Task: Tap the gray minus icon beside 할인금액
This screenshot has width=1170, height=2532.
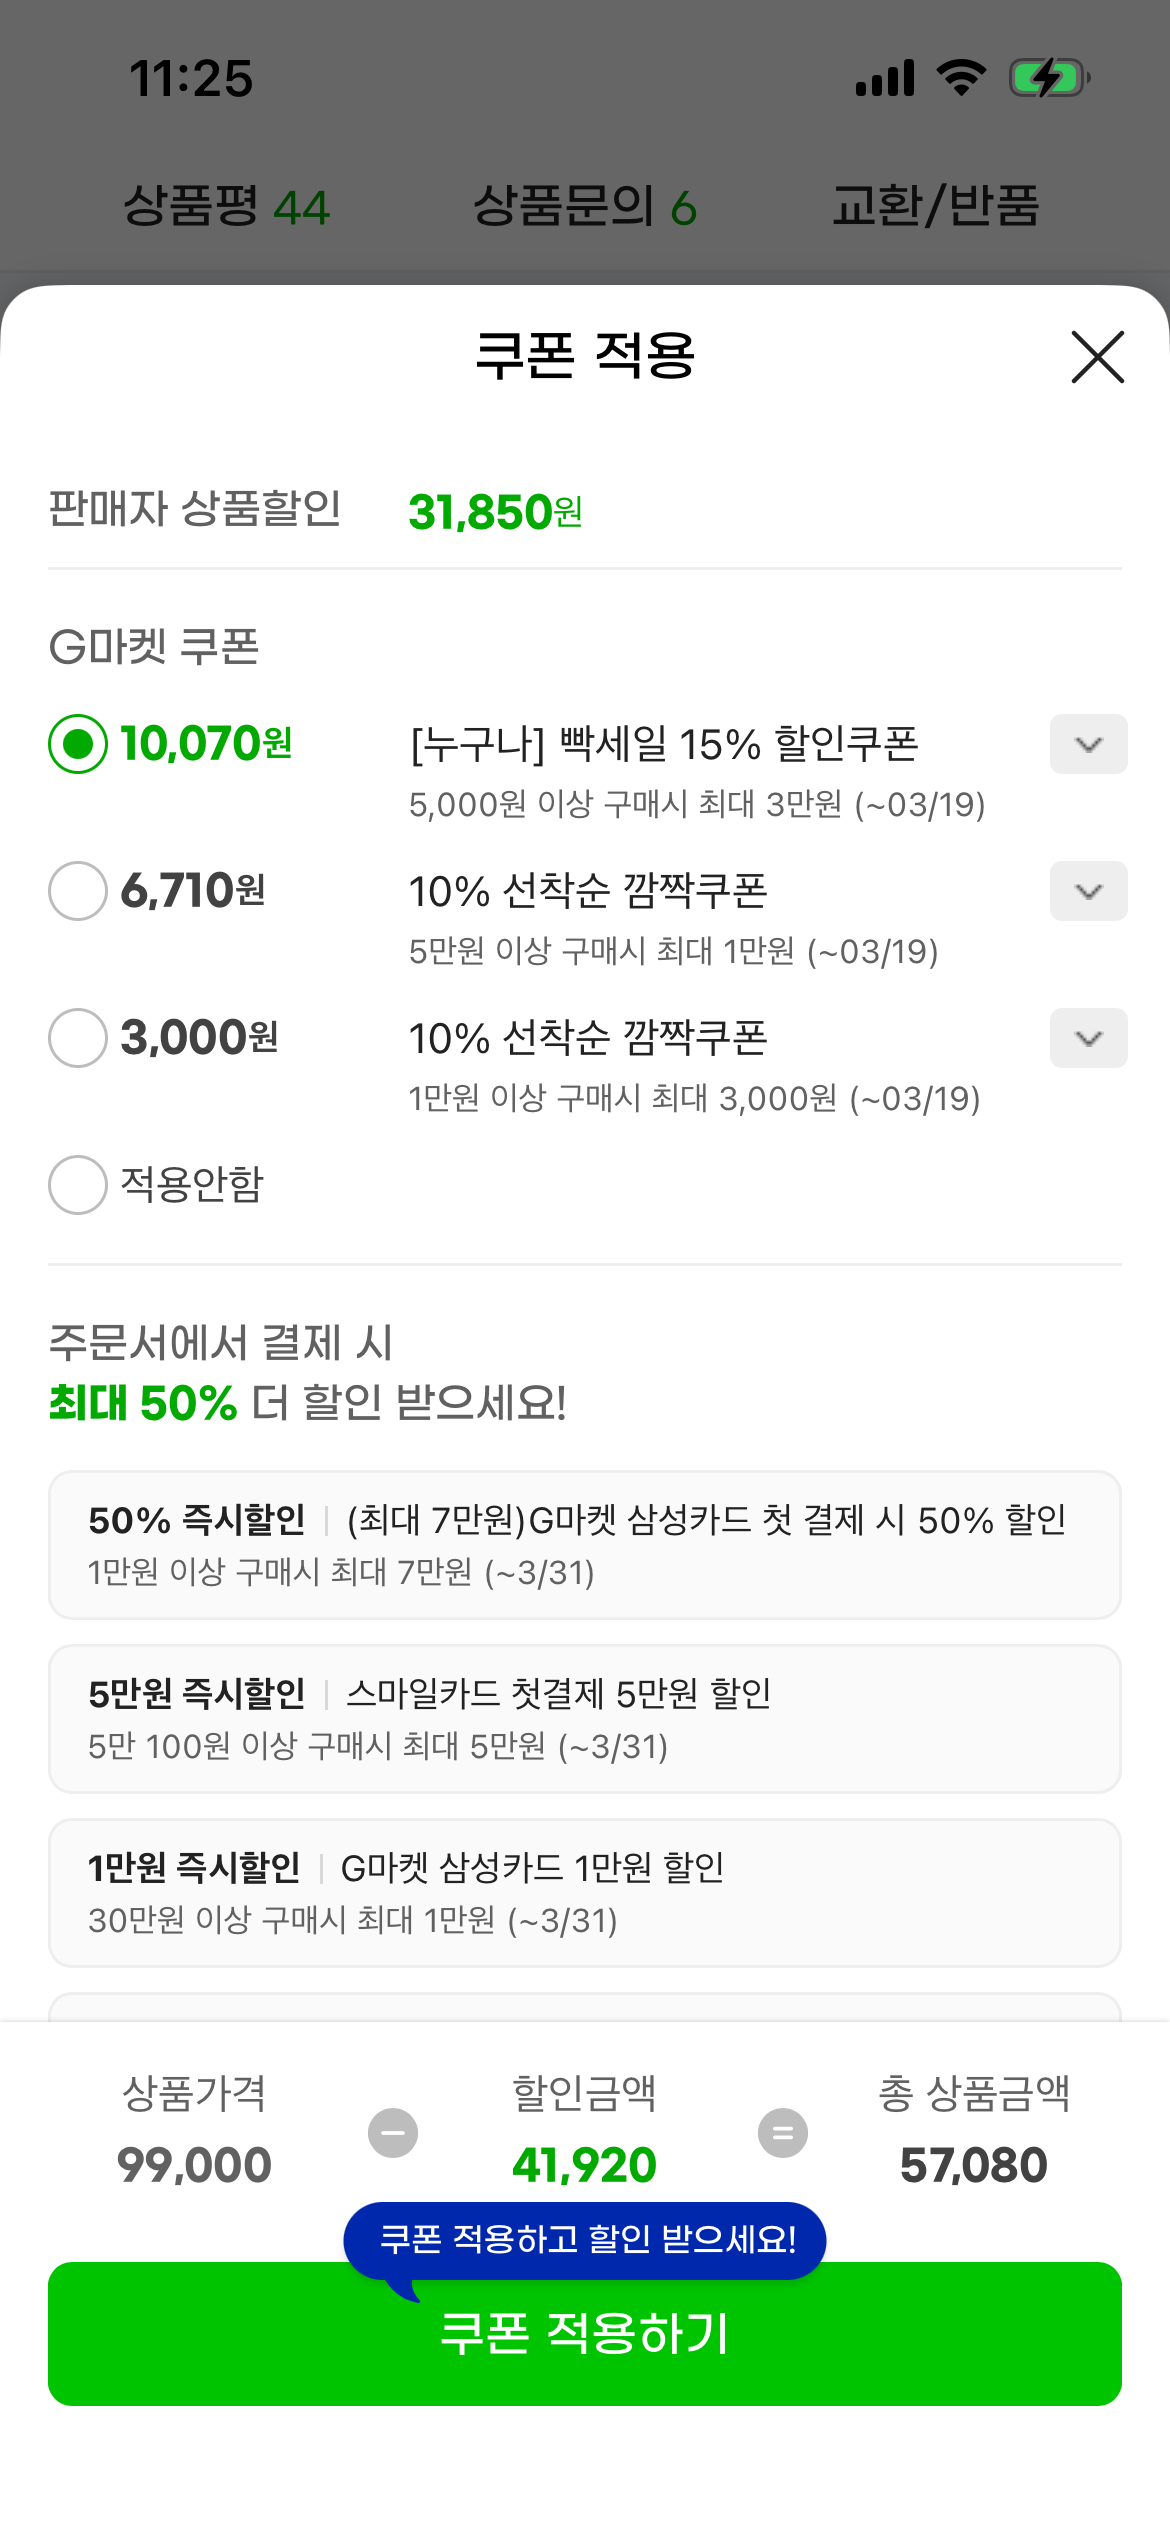Action: [393, 2133]
